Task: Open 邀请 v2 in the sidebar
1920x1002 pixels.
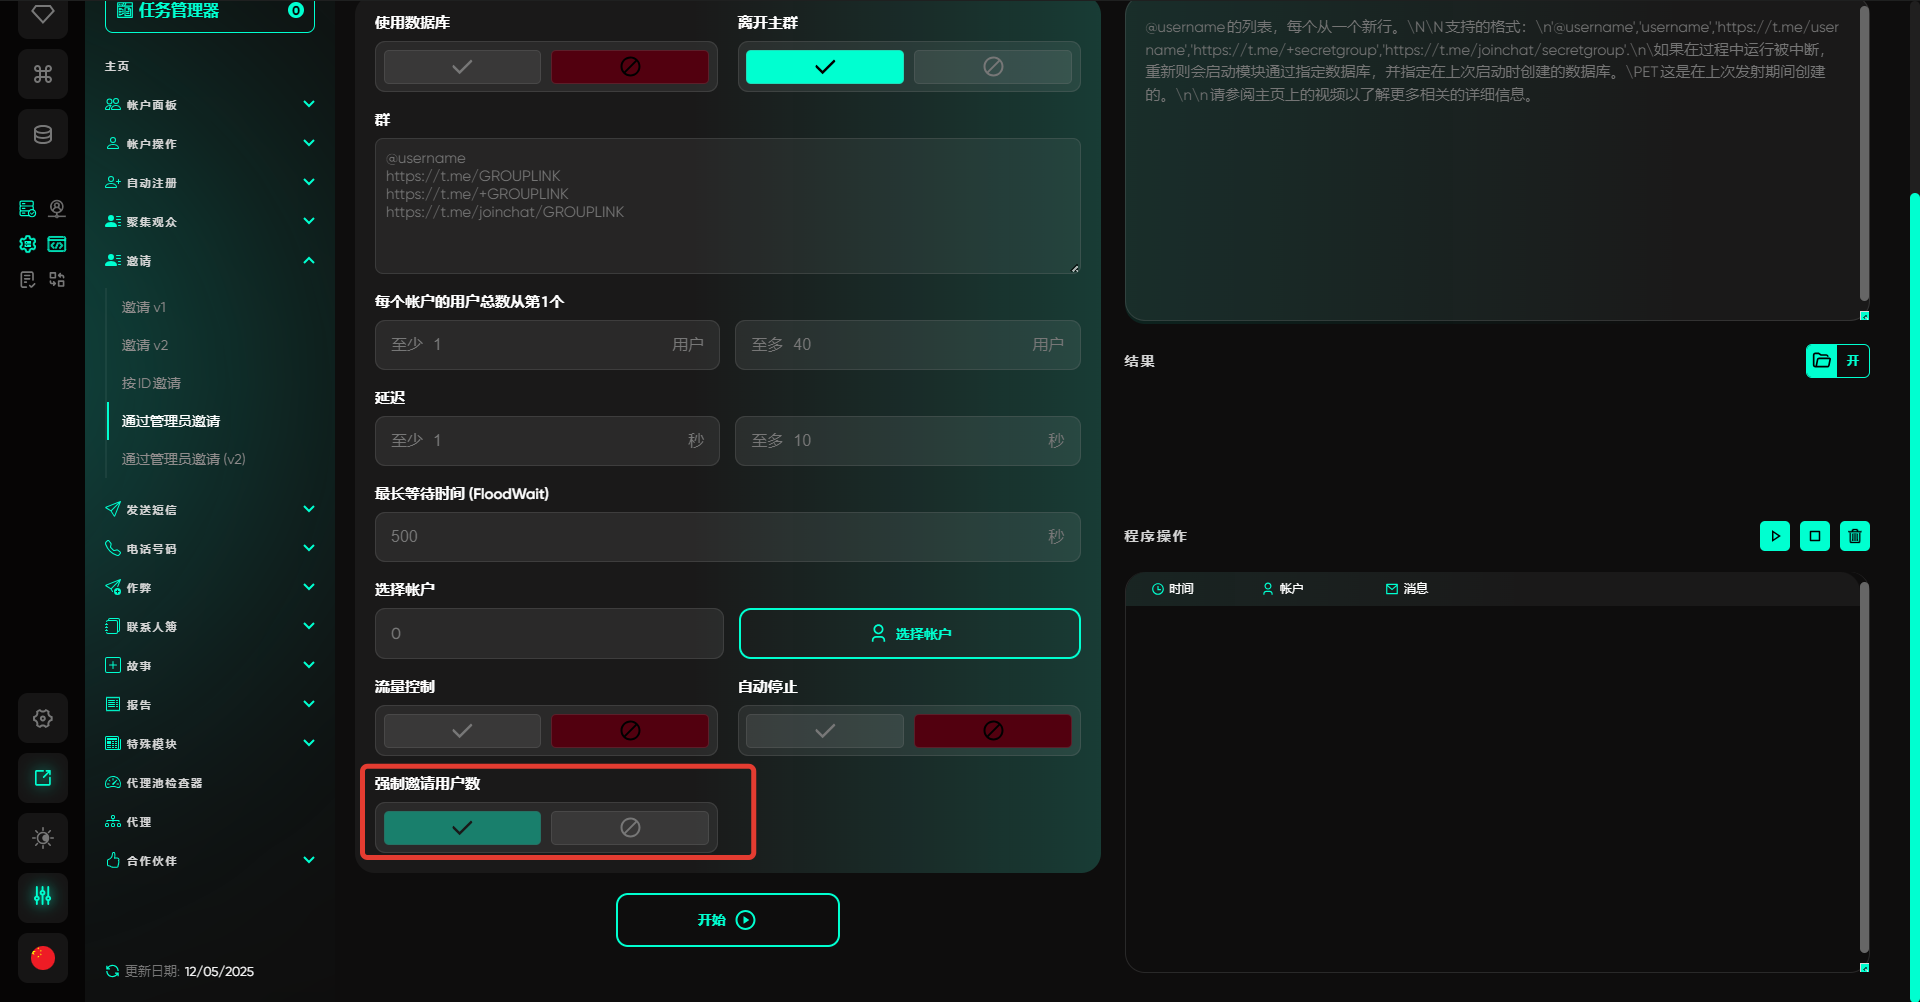Action: (x=145, y=345)
